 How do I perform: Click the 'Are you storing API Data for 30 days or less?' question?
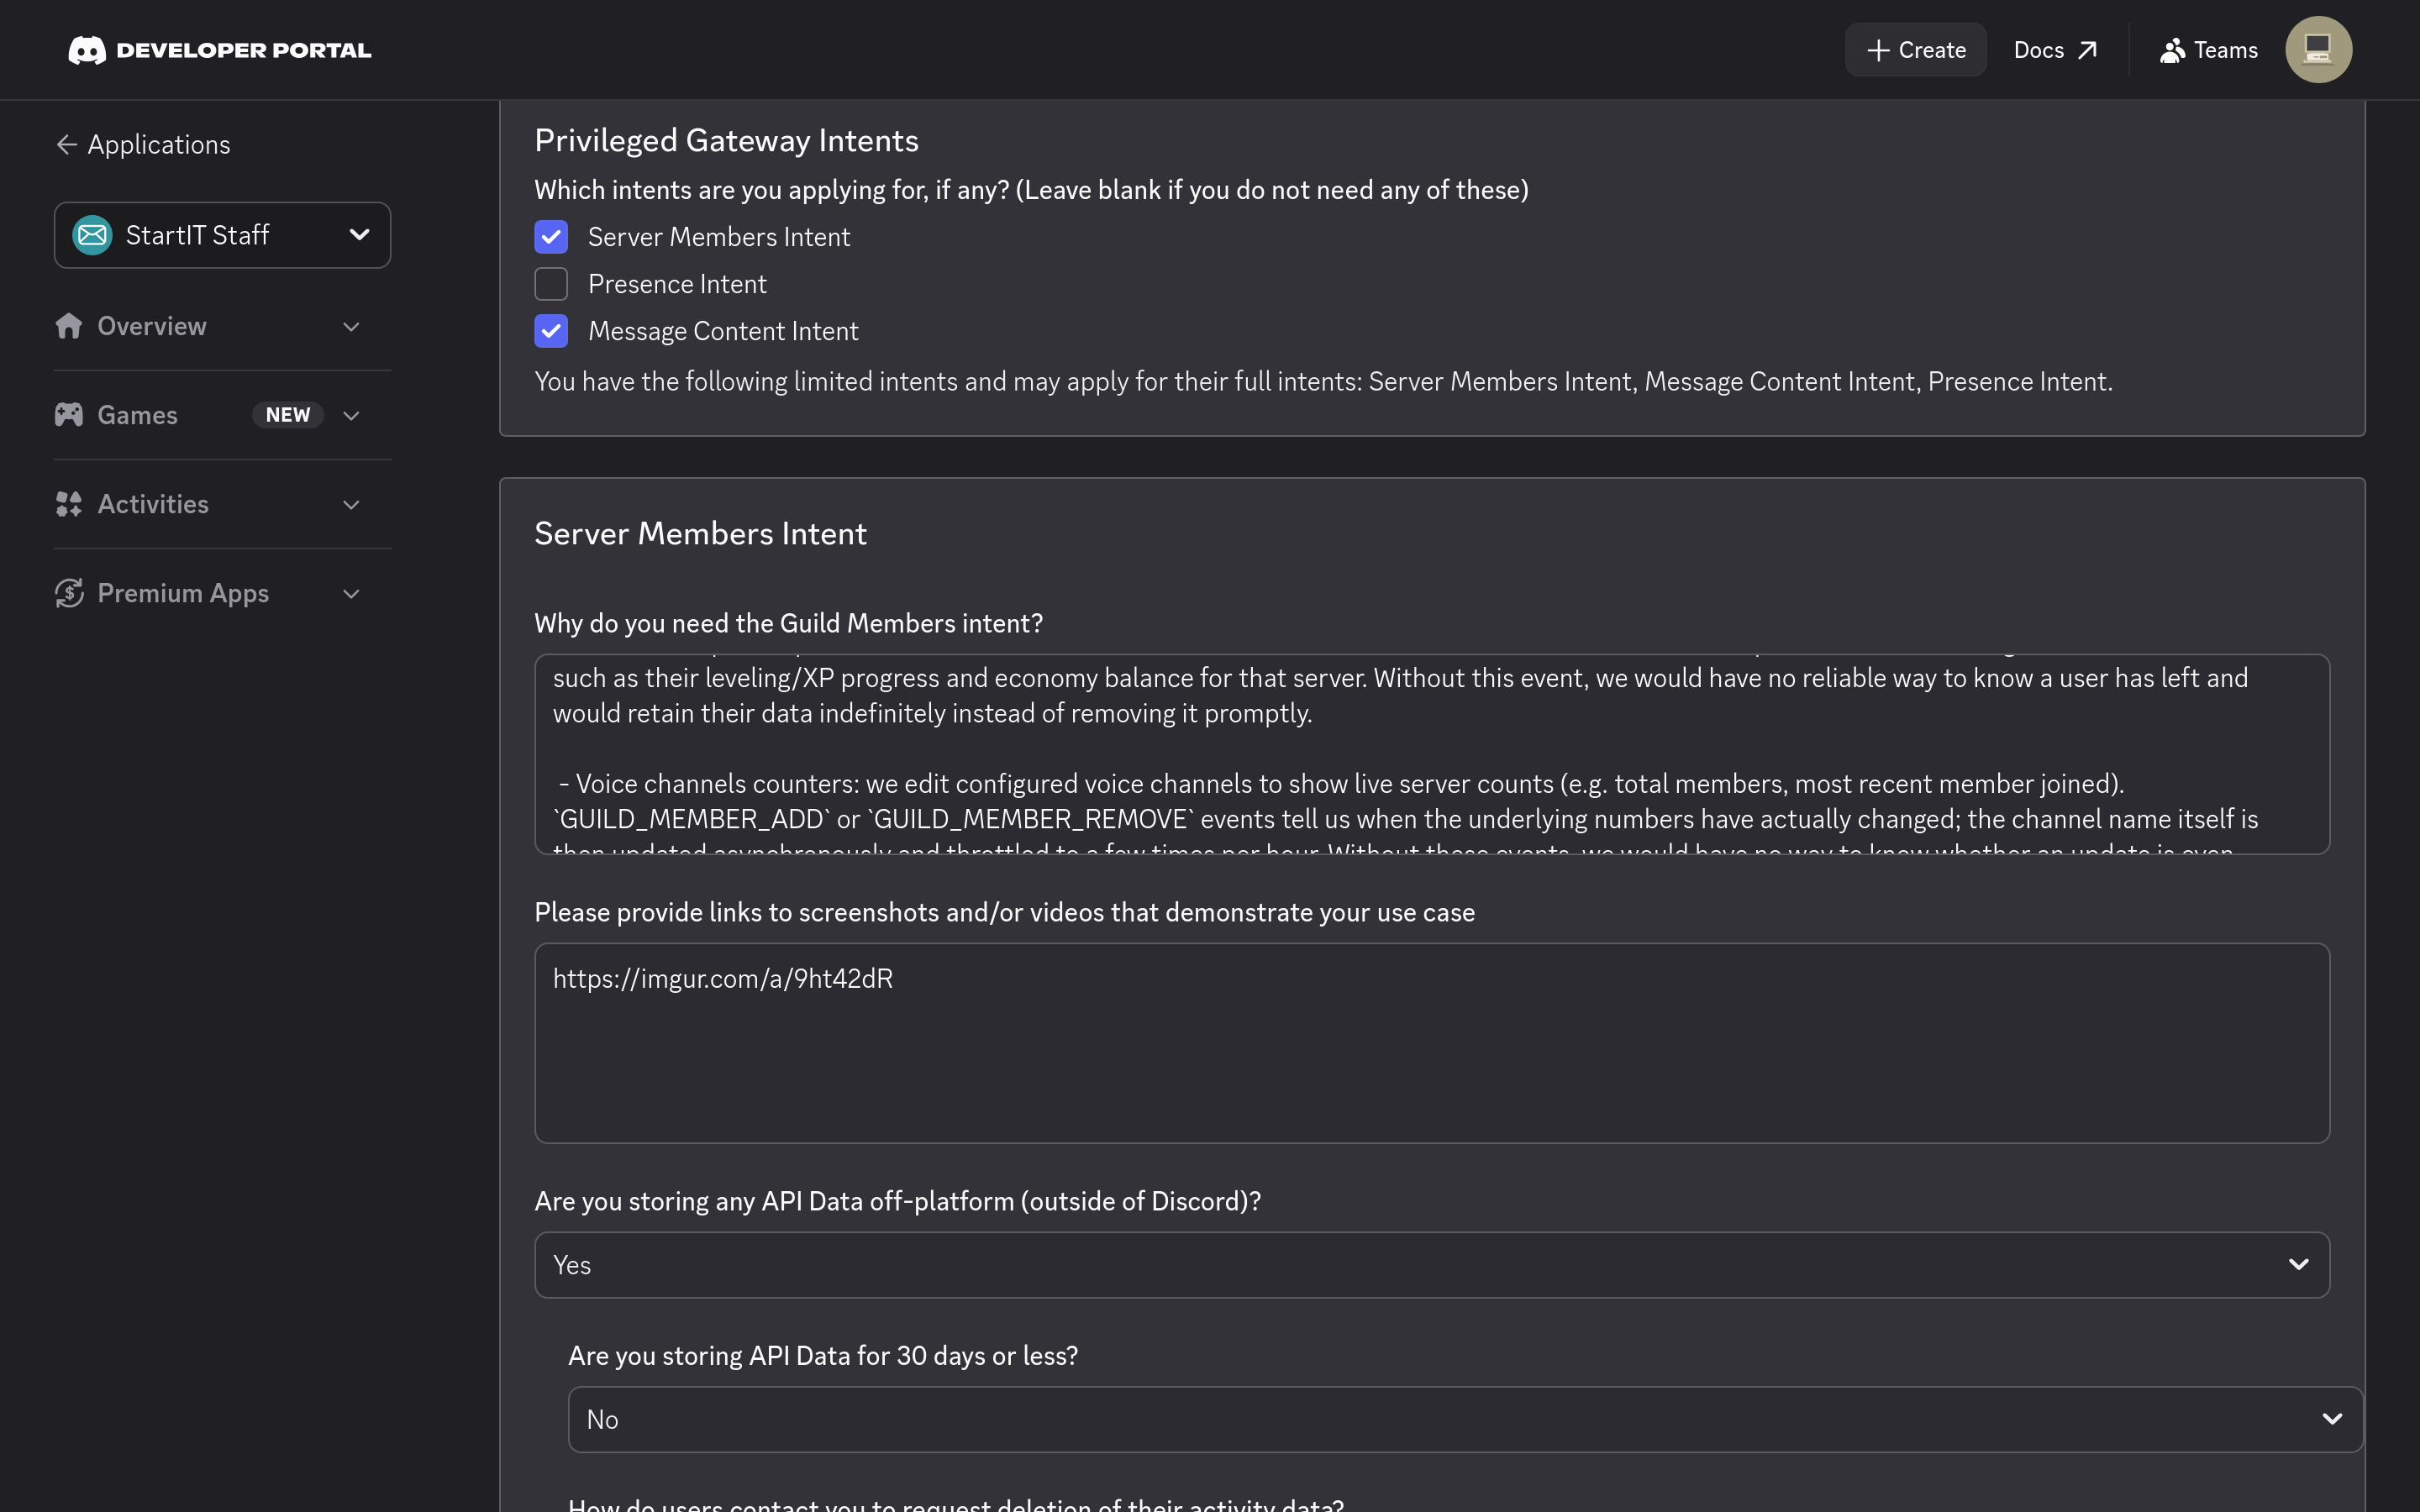[823, 1355]
